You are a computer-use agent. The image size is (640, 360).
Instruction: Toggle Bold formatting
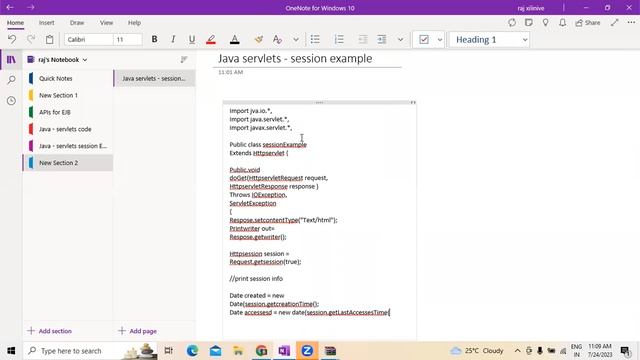click(x=154, y=39)
